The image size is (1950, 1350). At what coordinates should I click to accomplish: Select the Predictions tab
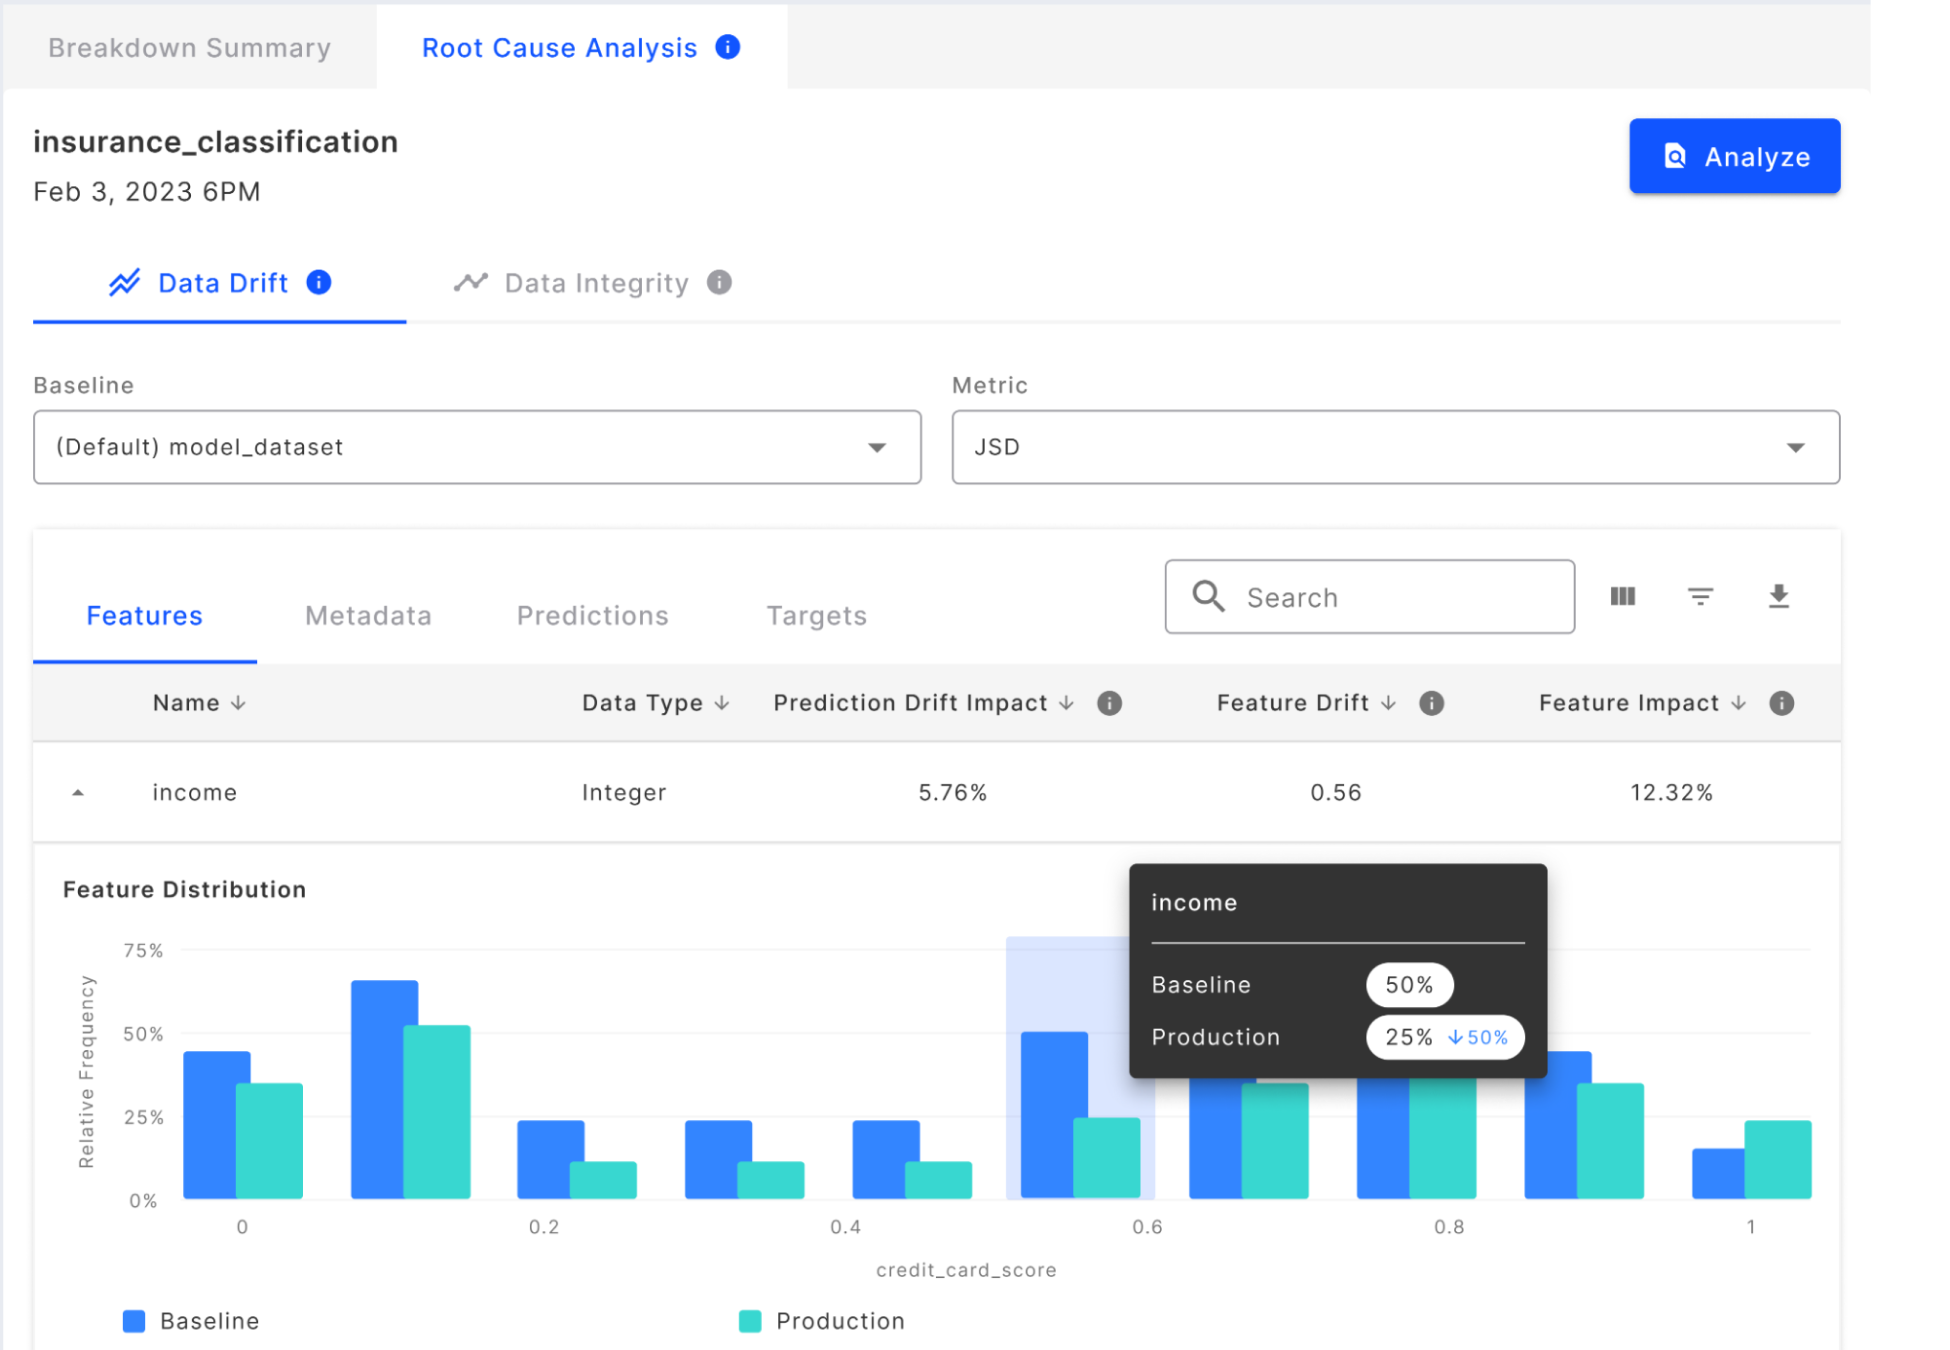pyautogui.click(x=592, y=615)
